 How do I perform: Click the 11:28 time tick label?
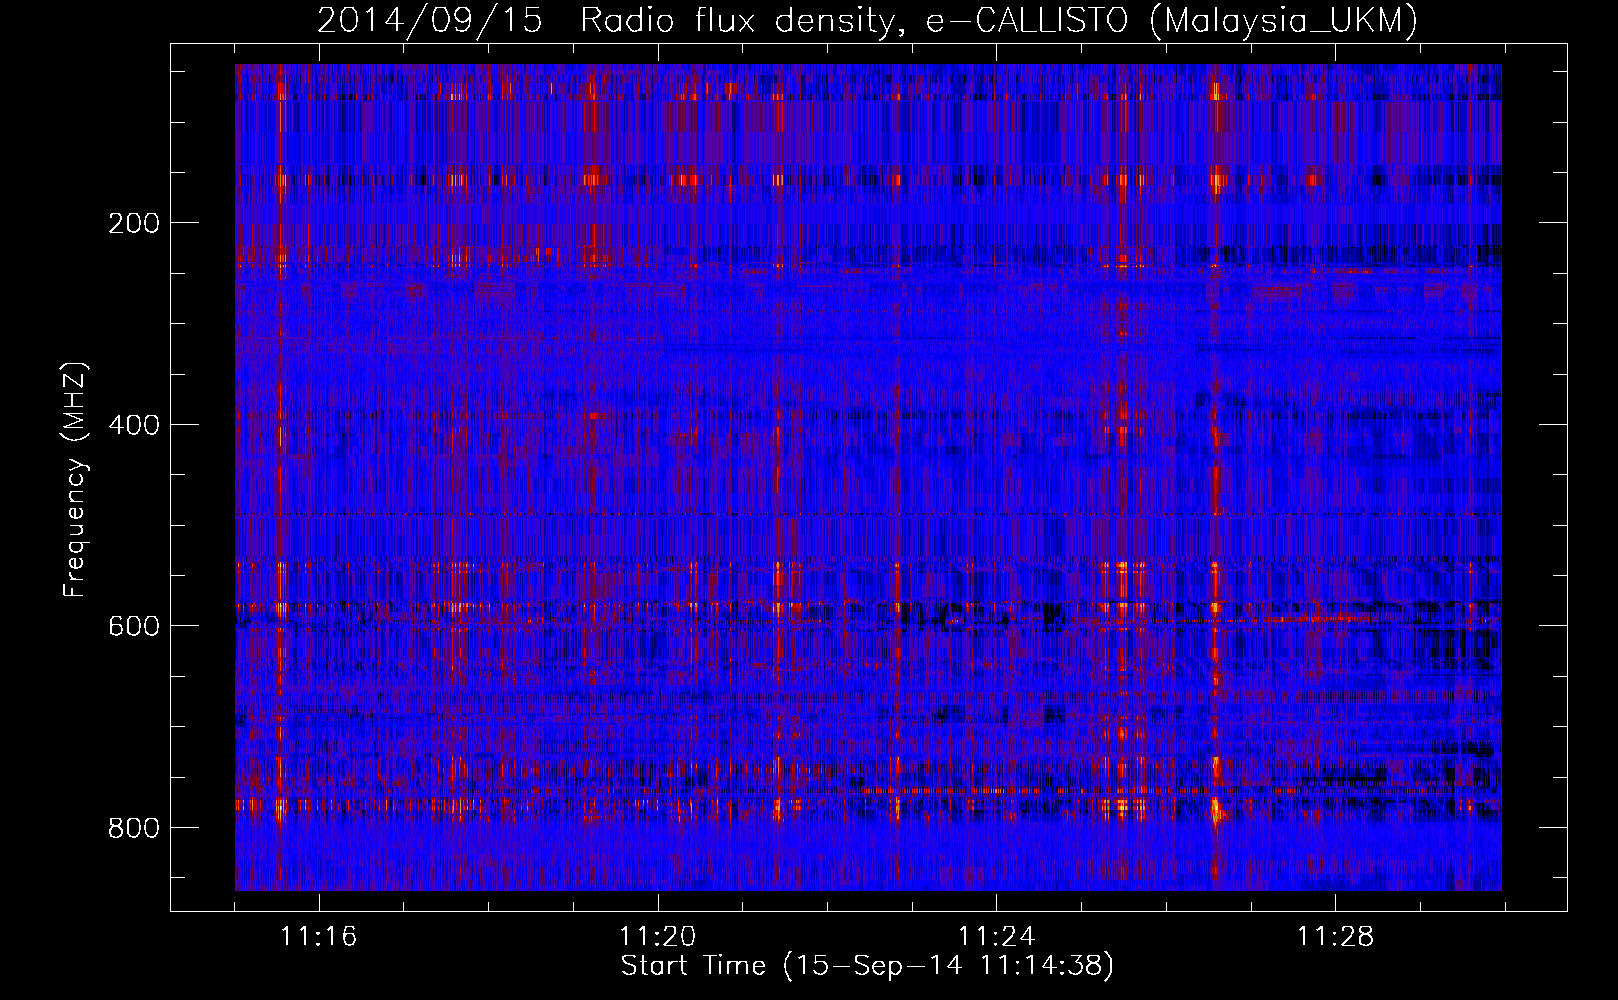1335,937
